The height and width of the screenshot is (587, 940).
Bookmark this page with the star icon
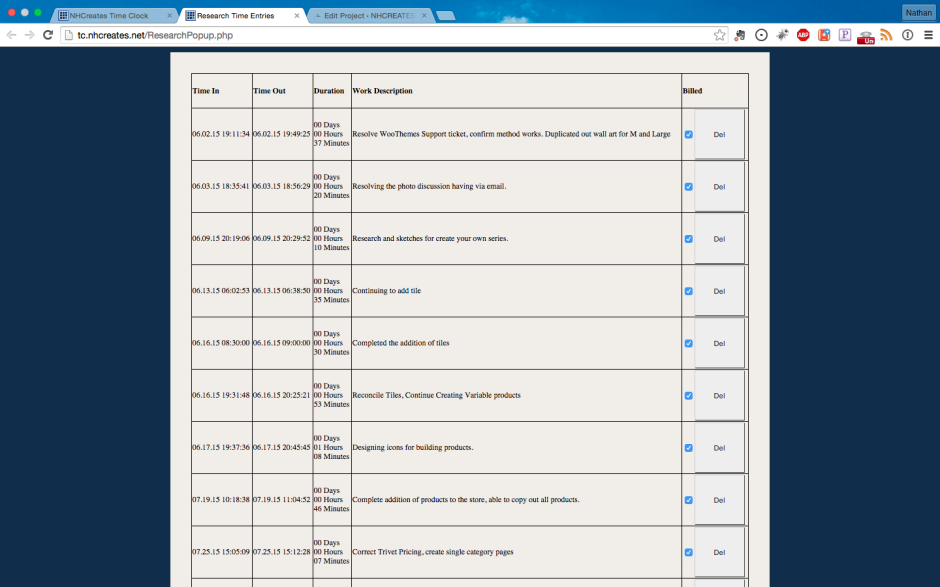click(x=719, y=35)
